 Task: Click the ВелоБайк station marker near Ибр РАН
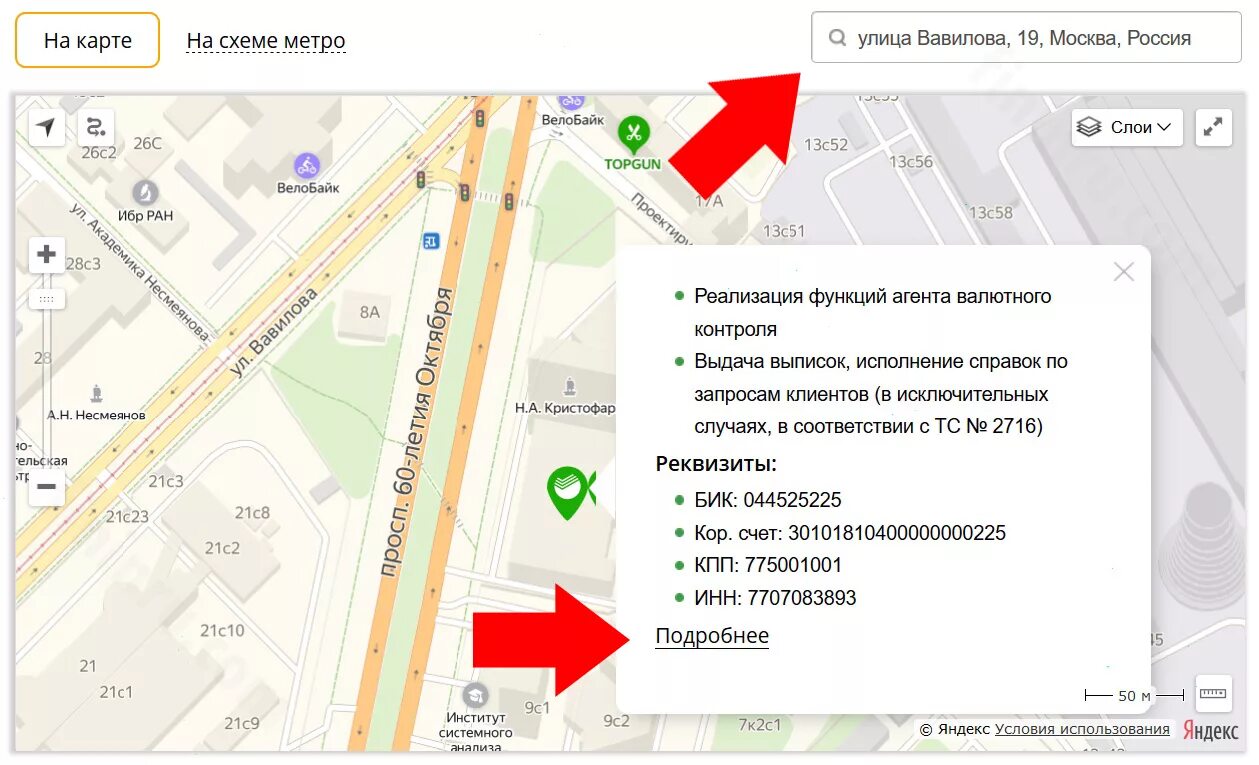click(x=307, y=166)
